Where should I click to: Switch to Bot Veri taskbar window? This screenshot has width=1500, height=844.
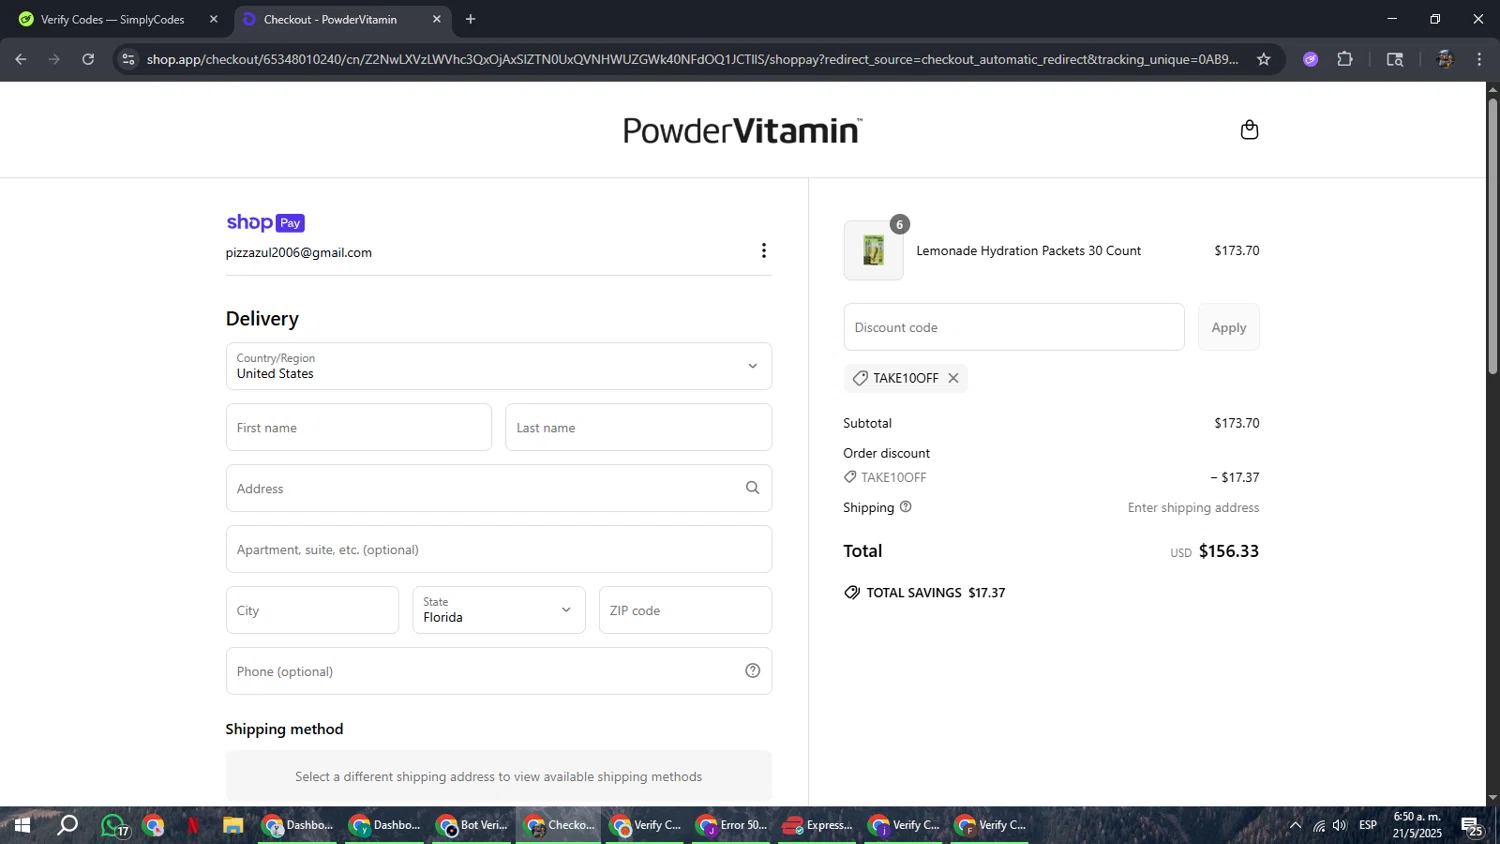click(474, 826)
